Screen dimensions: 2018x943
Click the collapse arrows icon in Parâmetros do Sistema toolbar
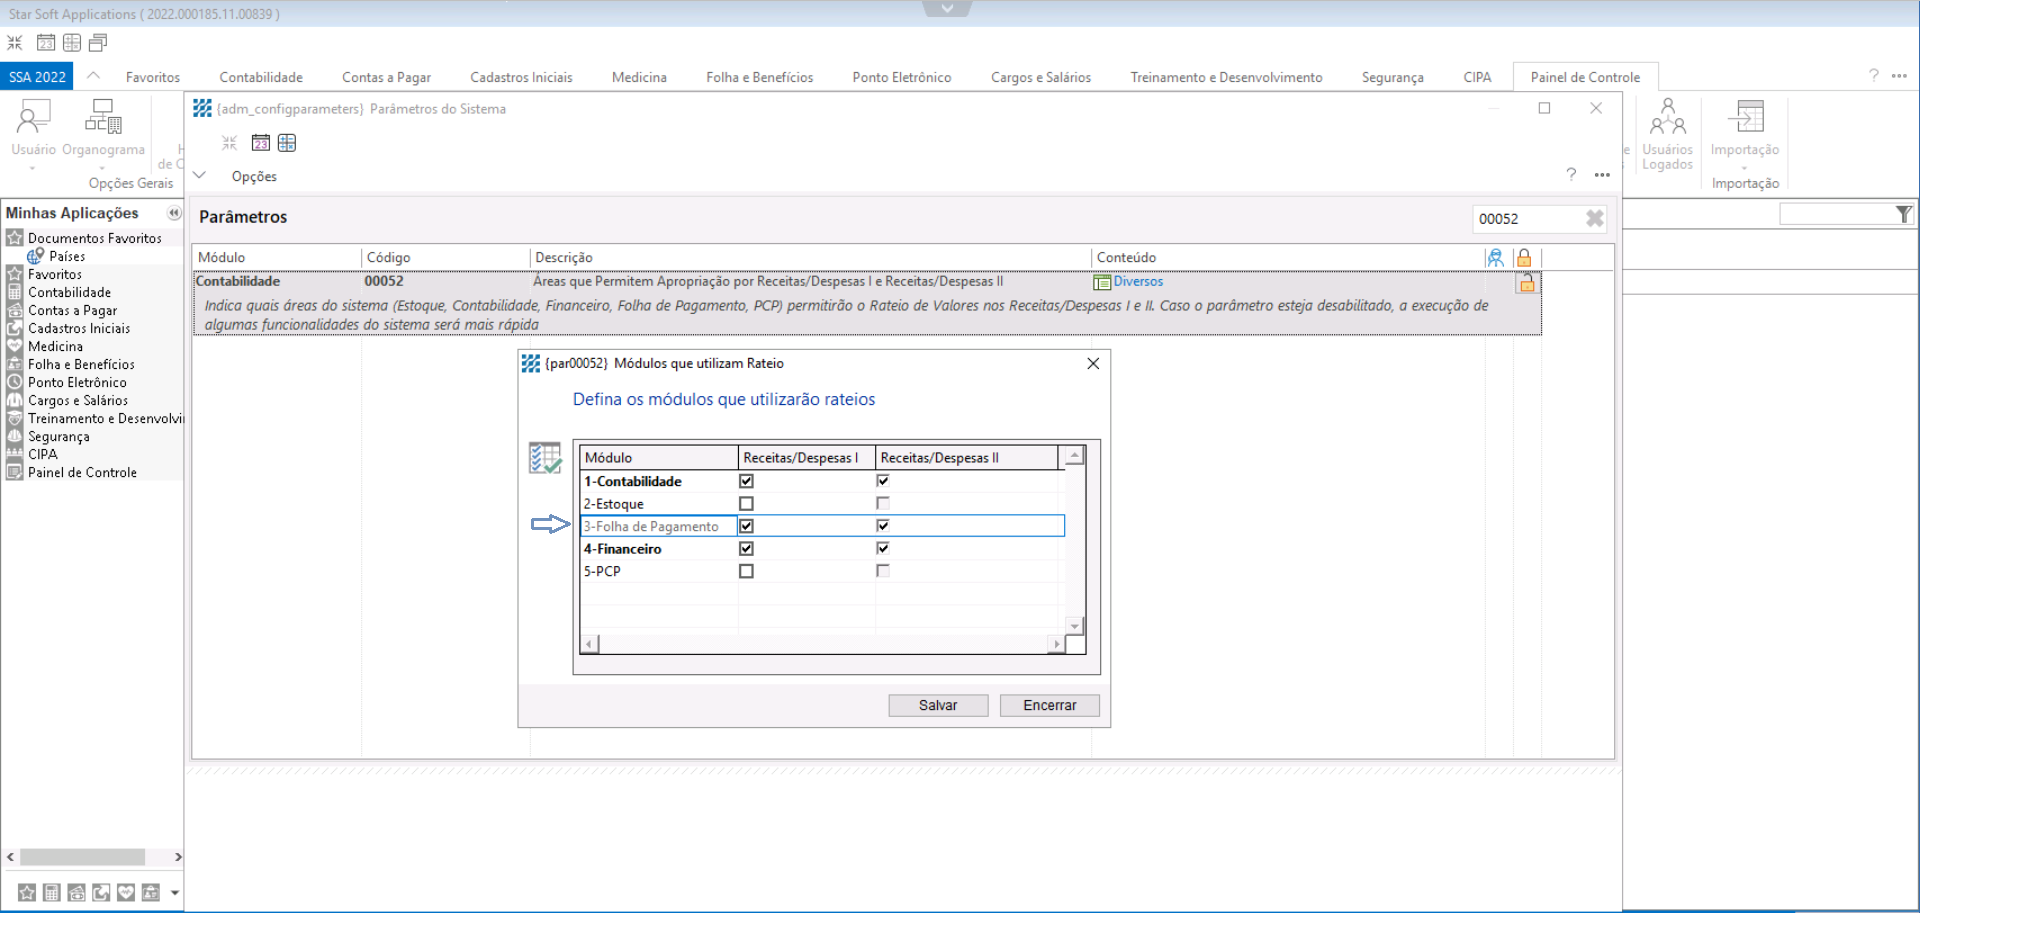pos(229,143)
